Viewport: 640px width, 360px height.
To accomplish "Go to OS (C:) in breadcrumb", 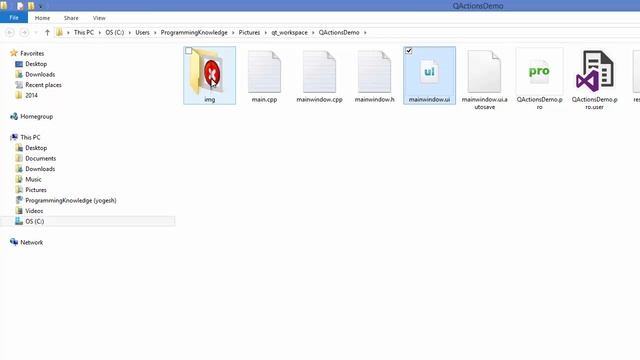I will (x=115, y=32).
